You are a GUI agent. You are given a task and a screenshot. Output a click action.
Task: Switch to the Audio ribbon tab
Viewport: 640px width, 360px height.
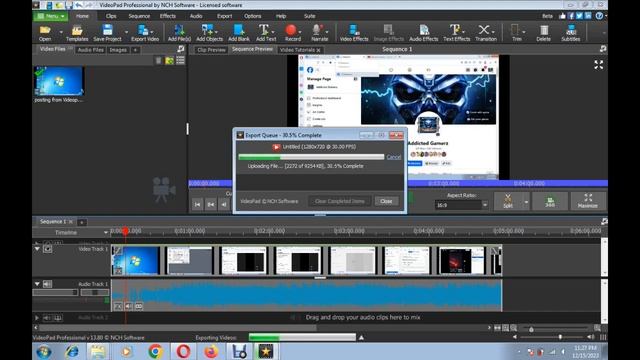click(x=196, y=16)
